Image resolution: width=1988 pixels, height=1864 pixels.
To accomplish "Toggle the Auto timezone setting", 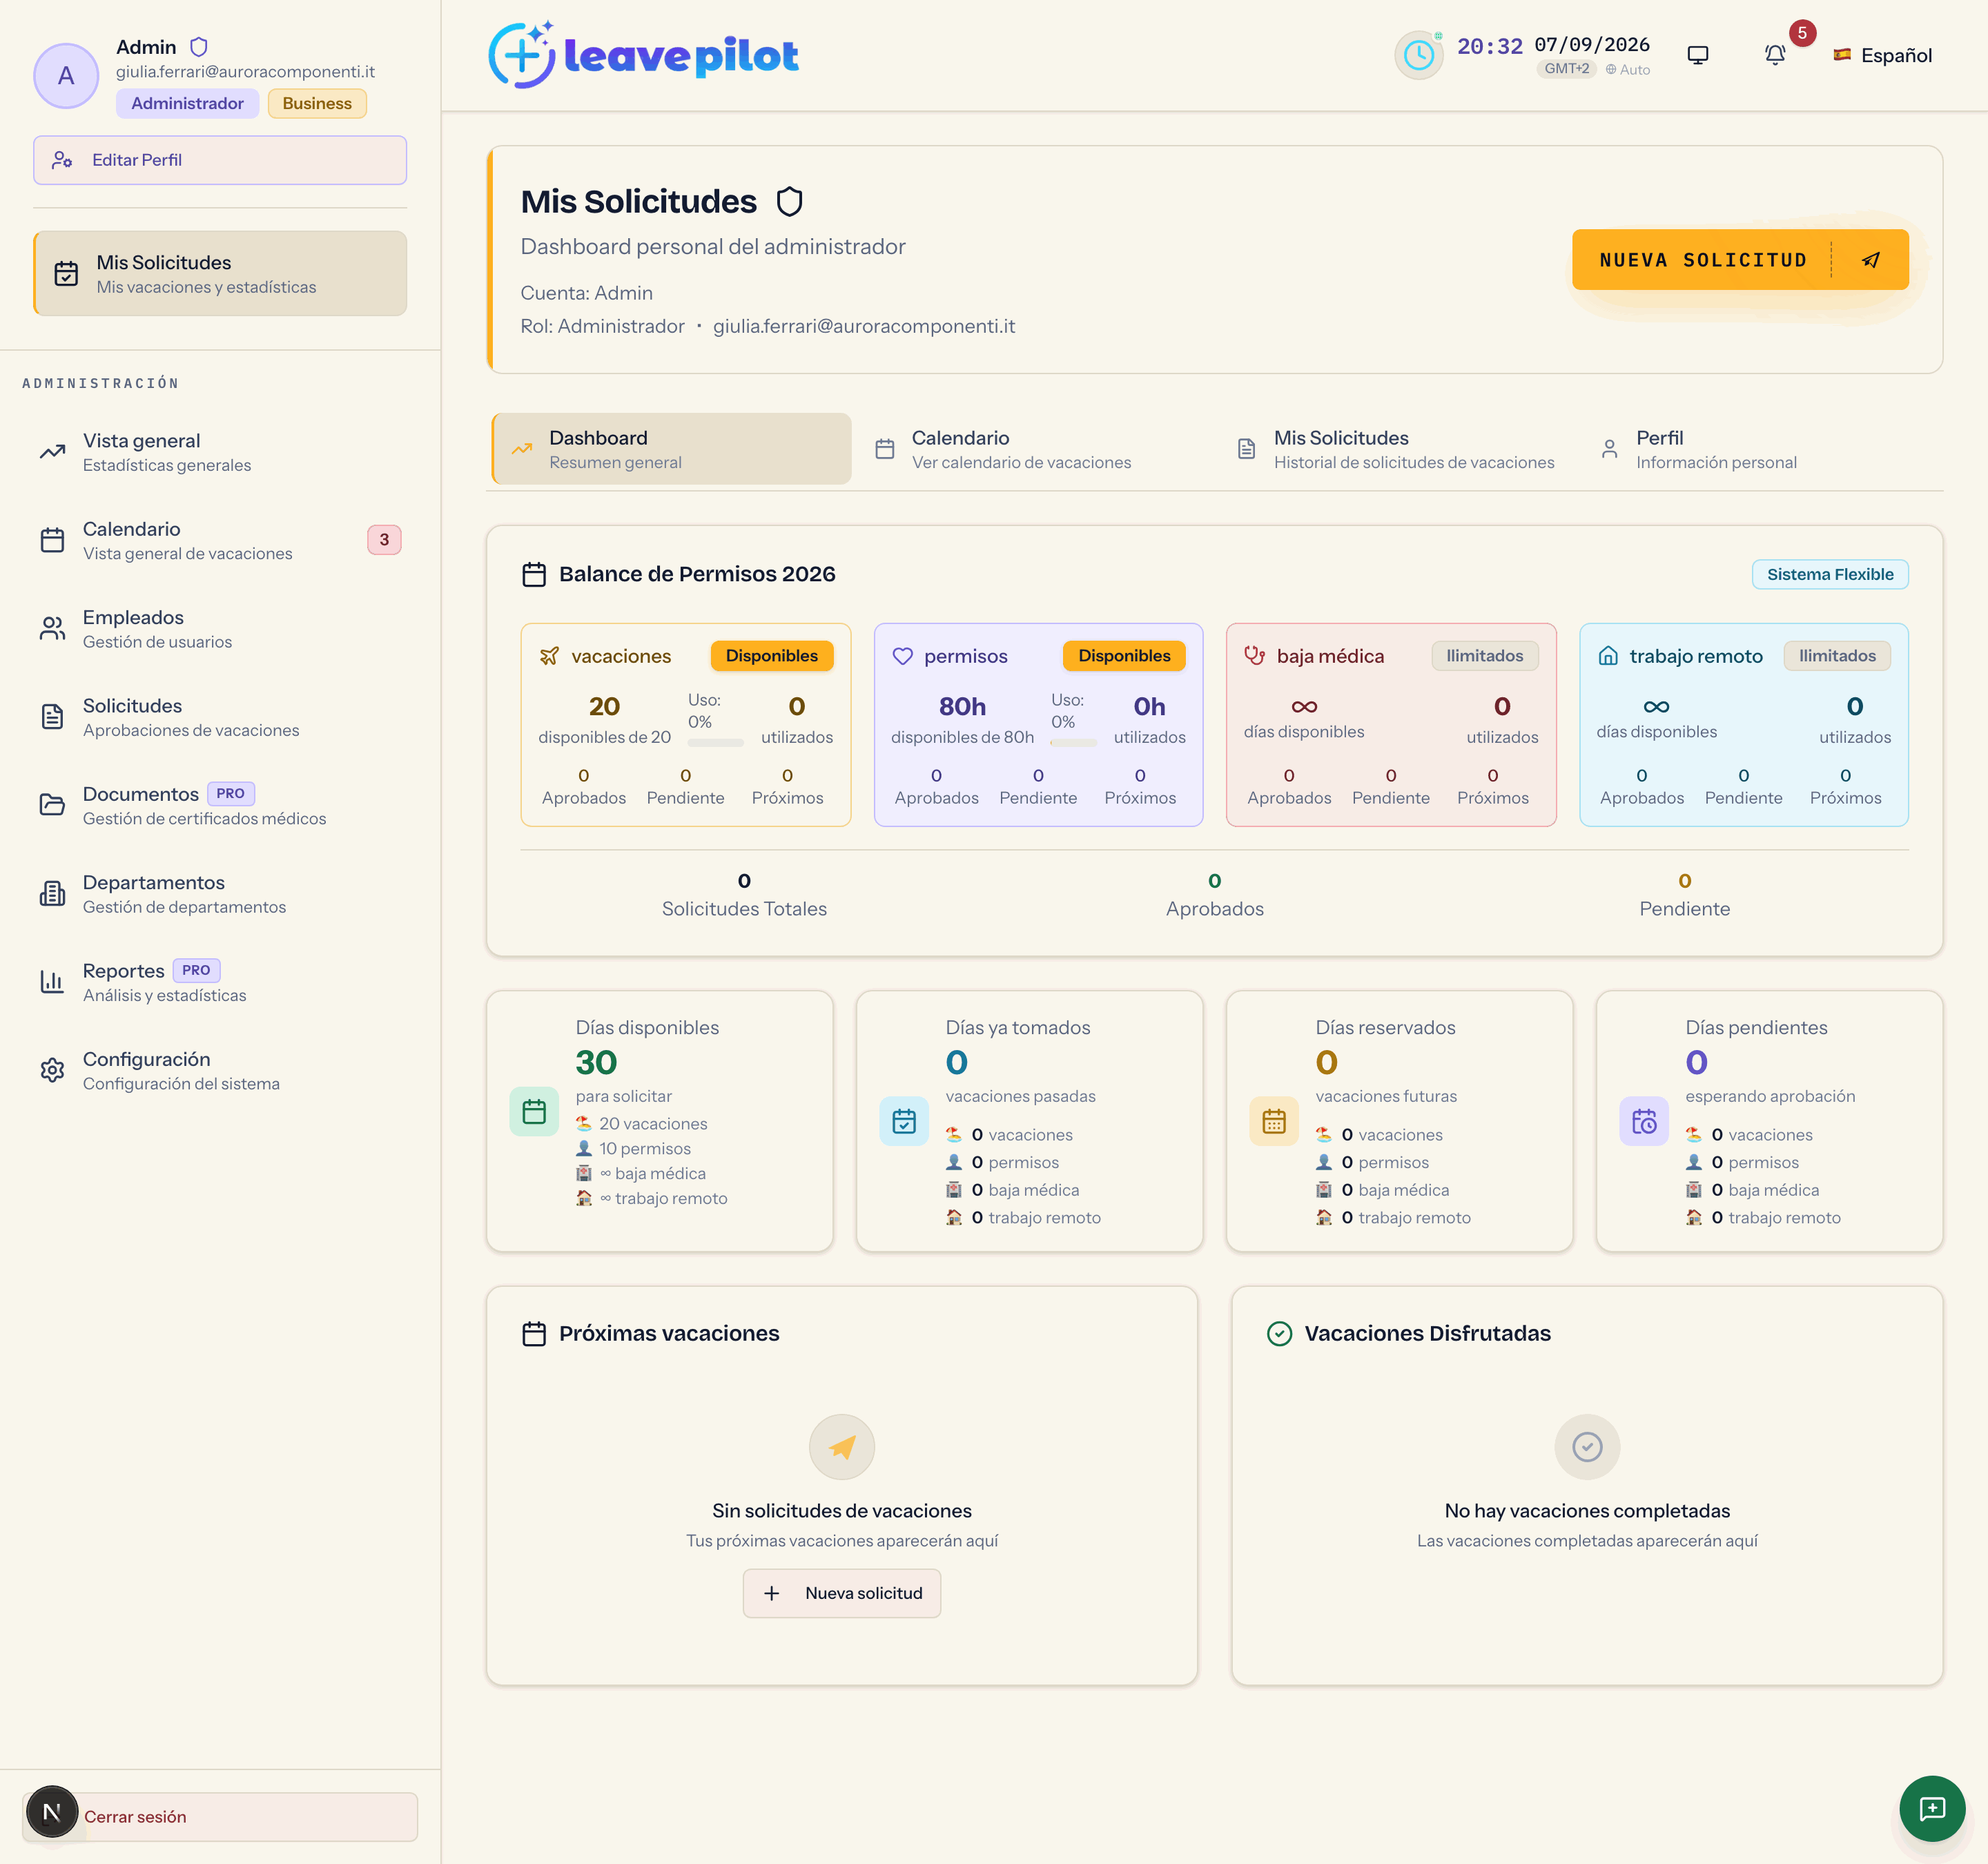I will point(1628,69).
